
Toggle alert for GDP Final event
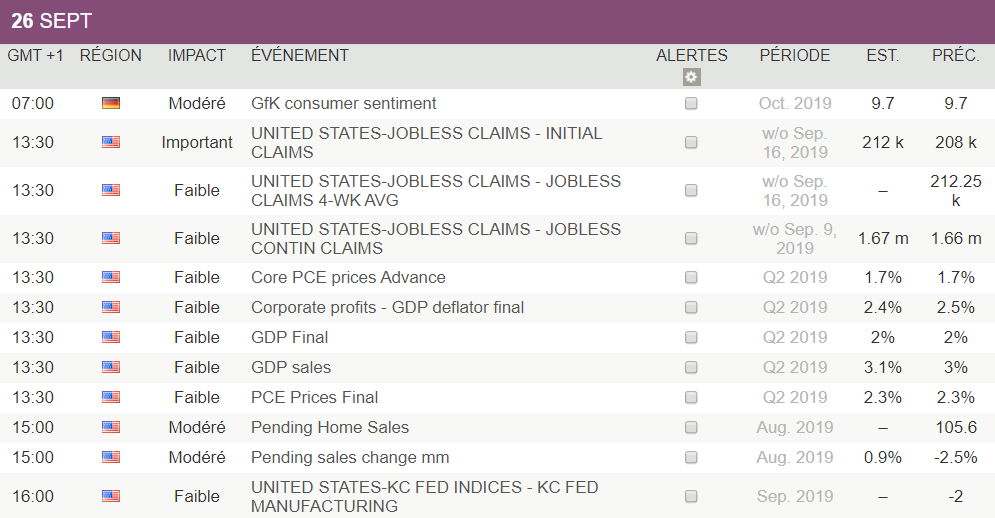(691, 337)
